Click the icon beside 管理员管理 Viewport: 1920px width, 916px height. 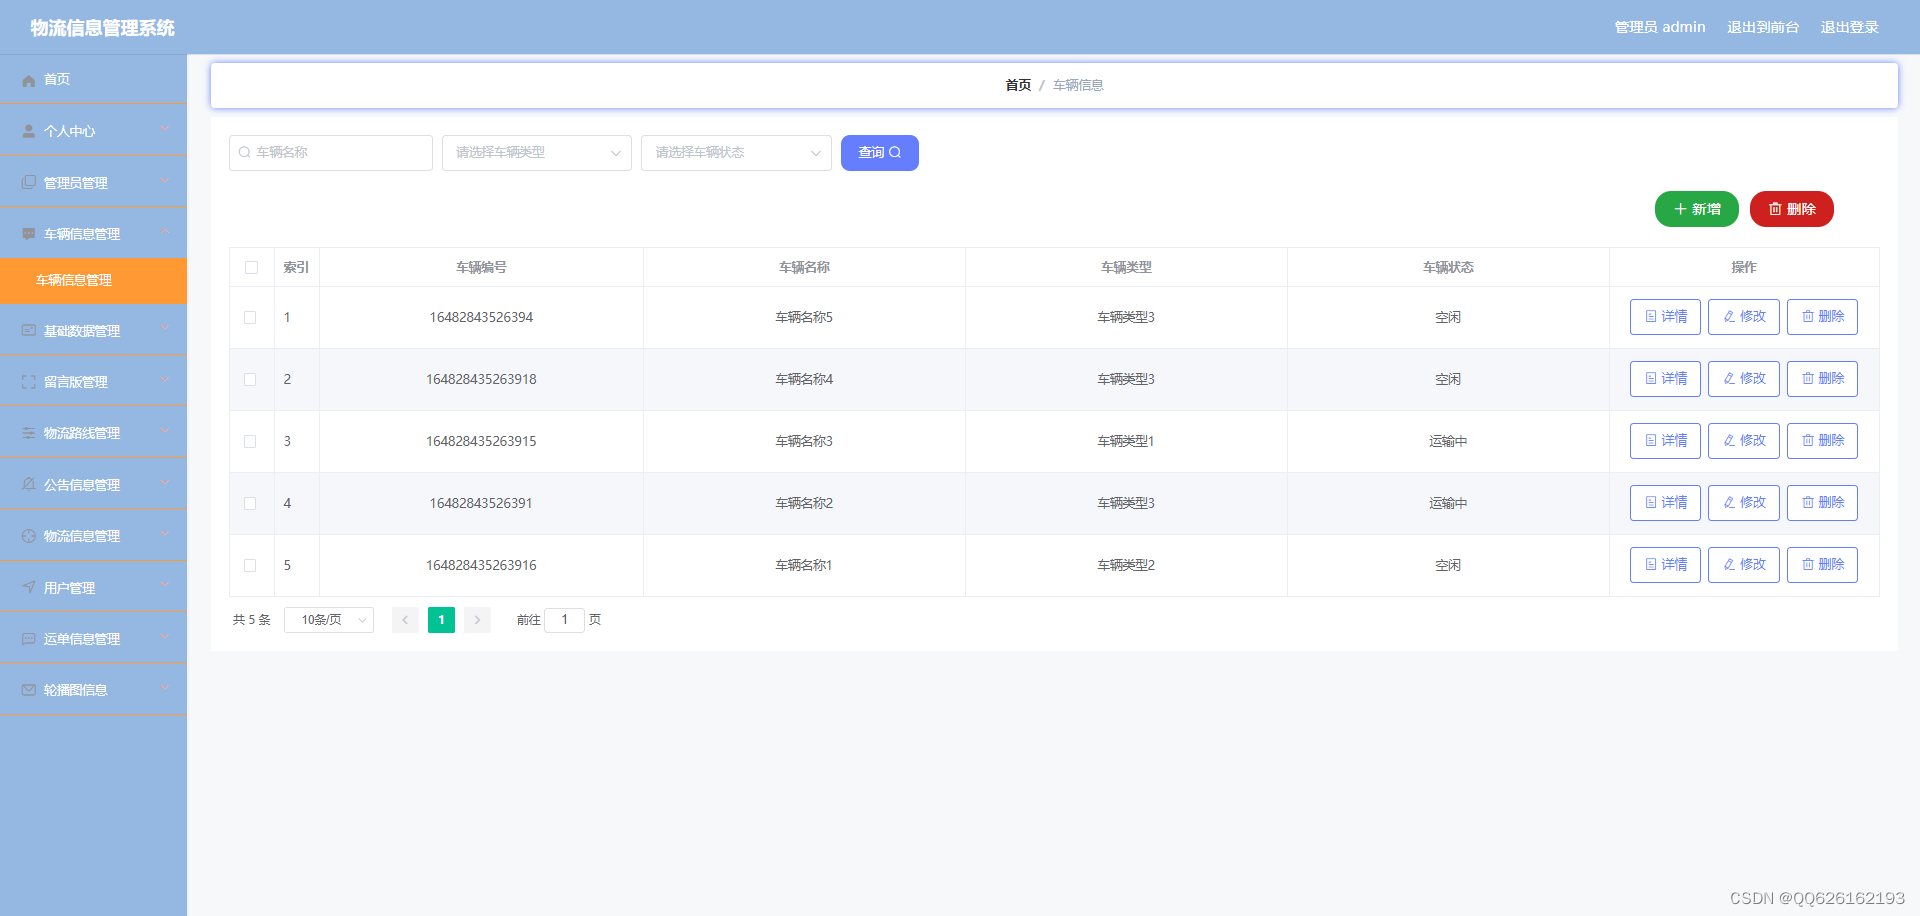(29, 183)
